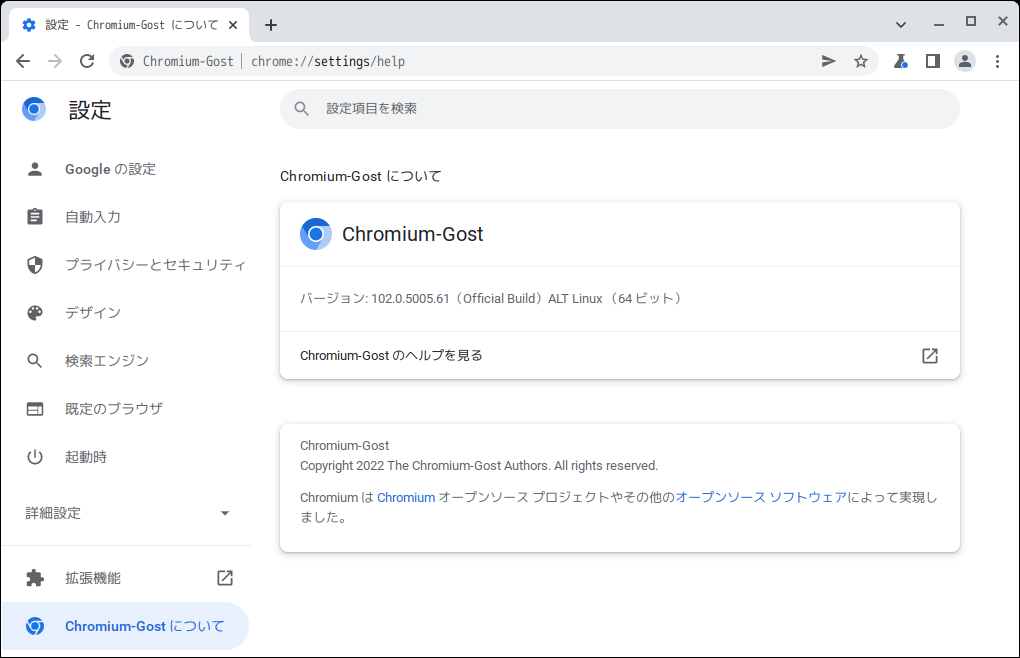Open the tab search chevron
1020x658 pixels.
[901, 25]
